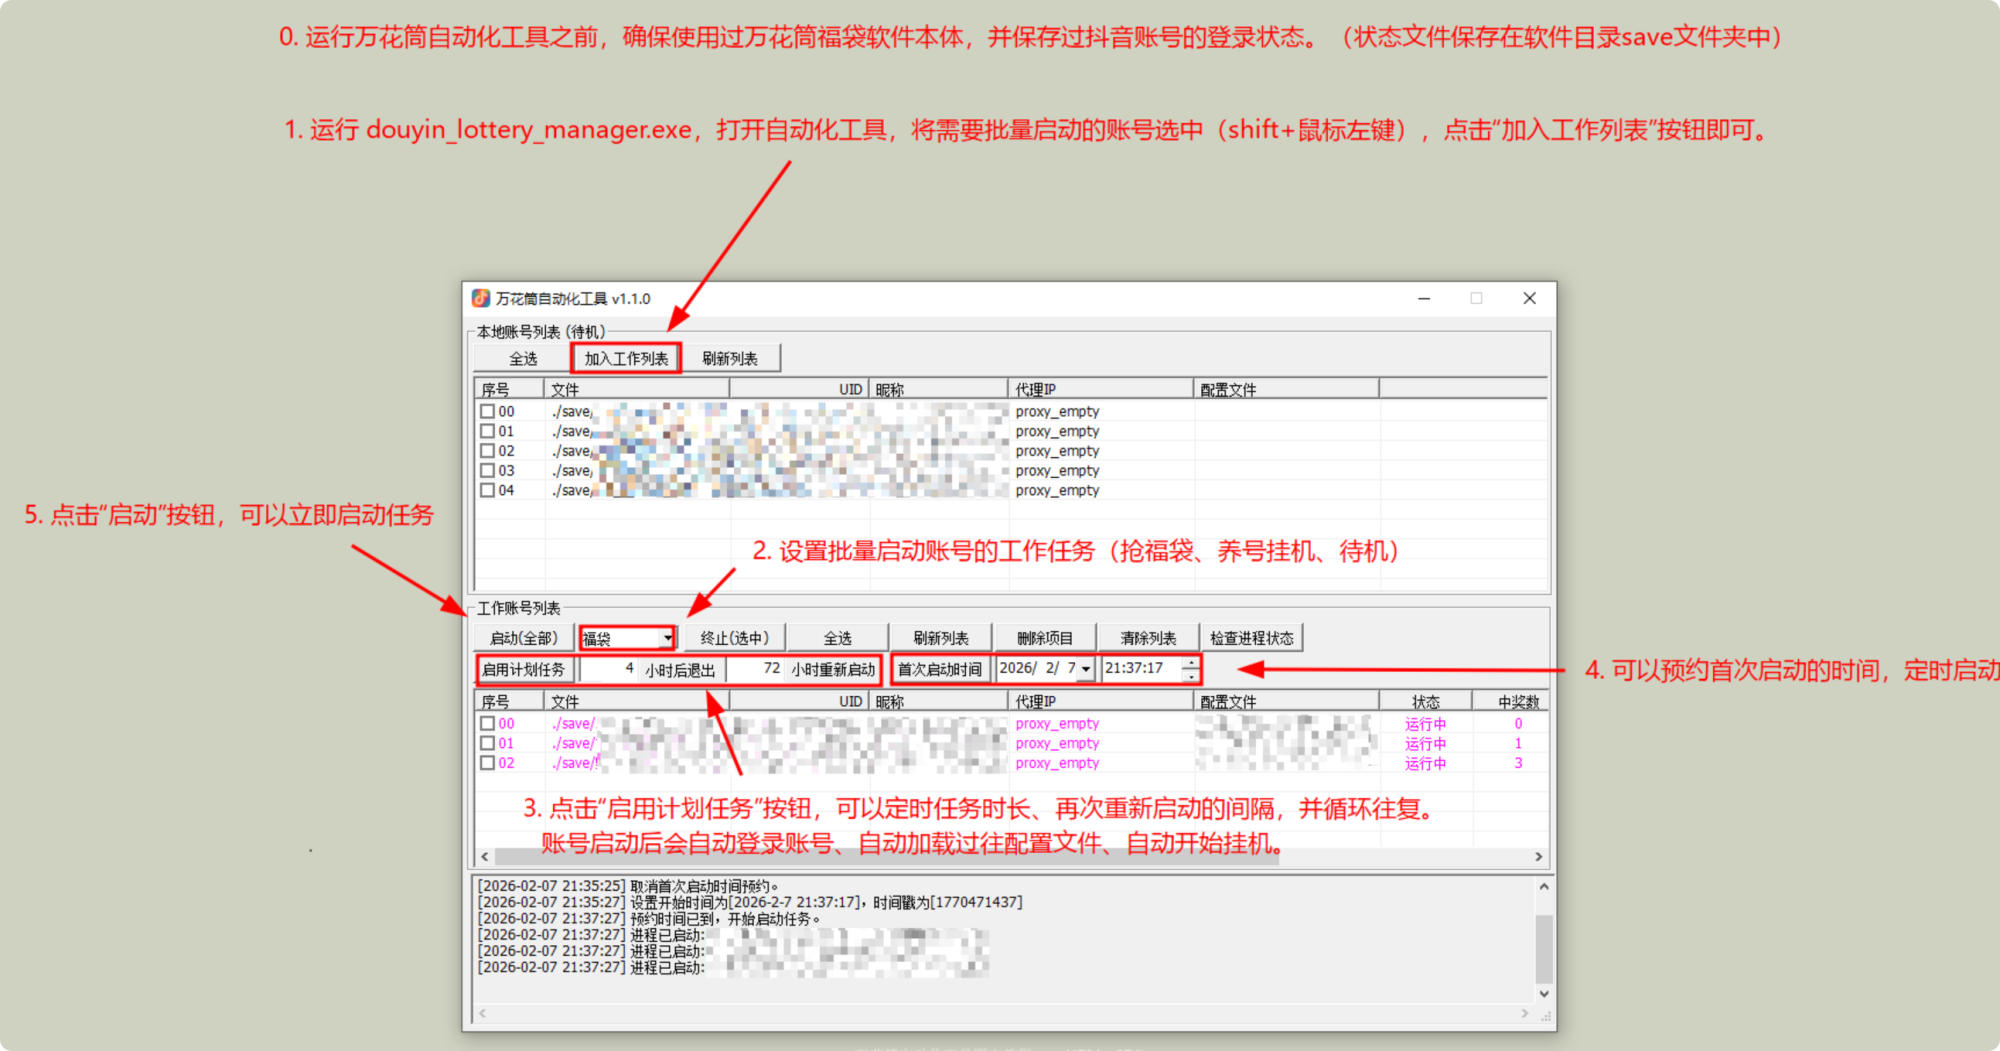This screenshot has height=1051, width=2000.
Task: Click the time spinner up arrow
Action: (1190, 662)
